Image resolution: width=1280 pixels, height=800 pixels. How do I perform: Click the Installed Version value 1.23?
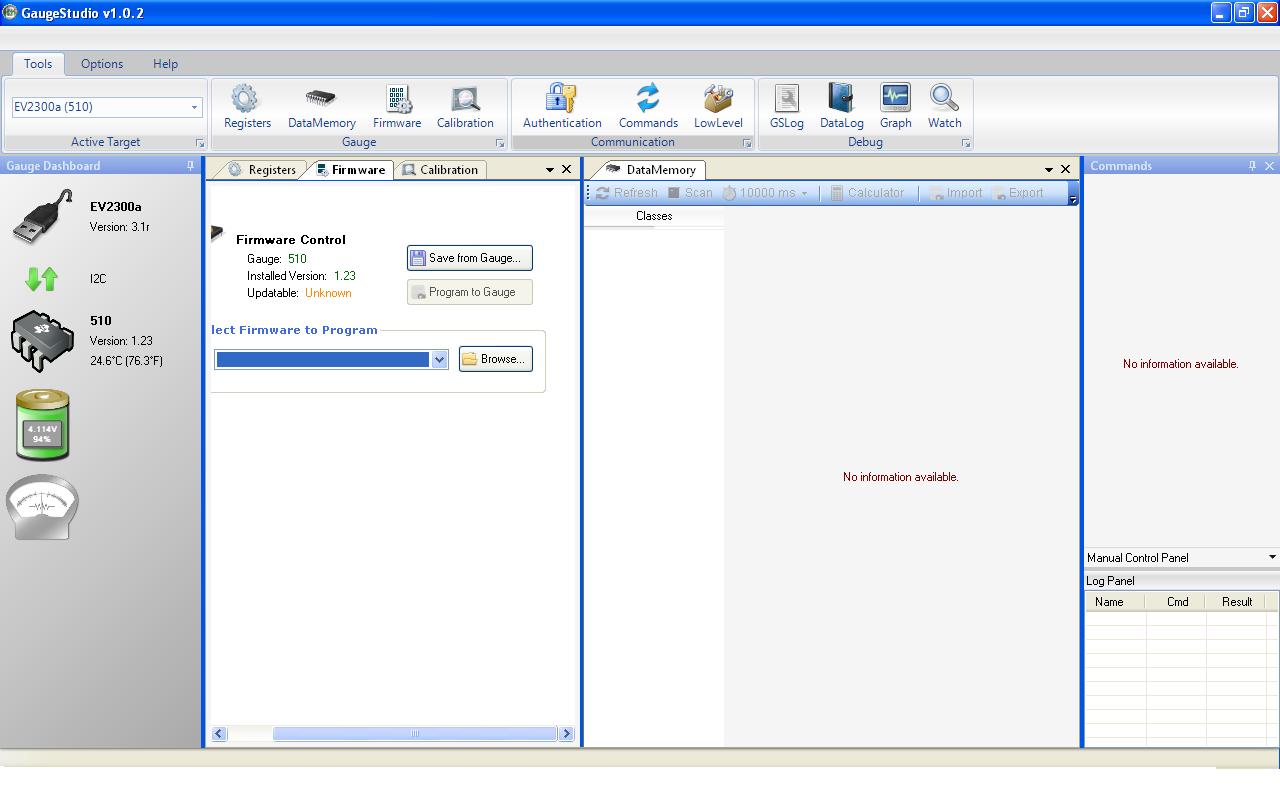click(345, 276)
